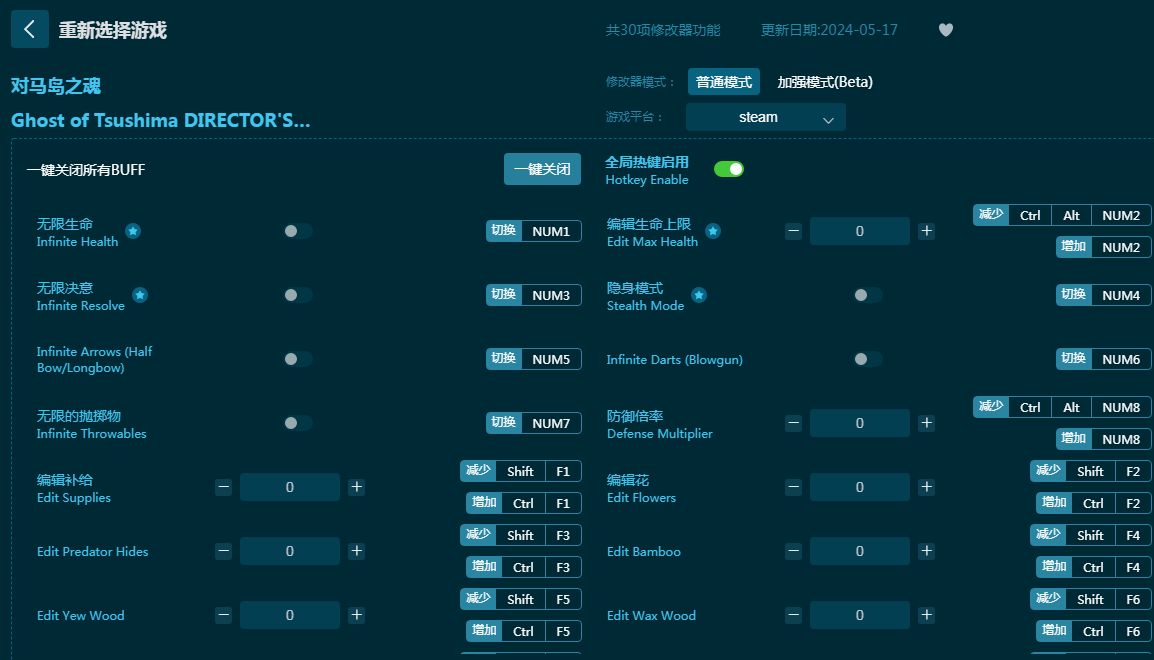Click 减少 Ctrl Alt NUM8 hotkey button

(x=1062, y=407)
